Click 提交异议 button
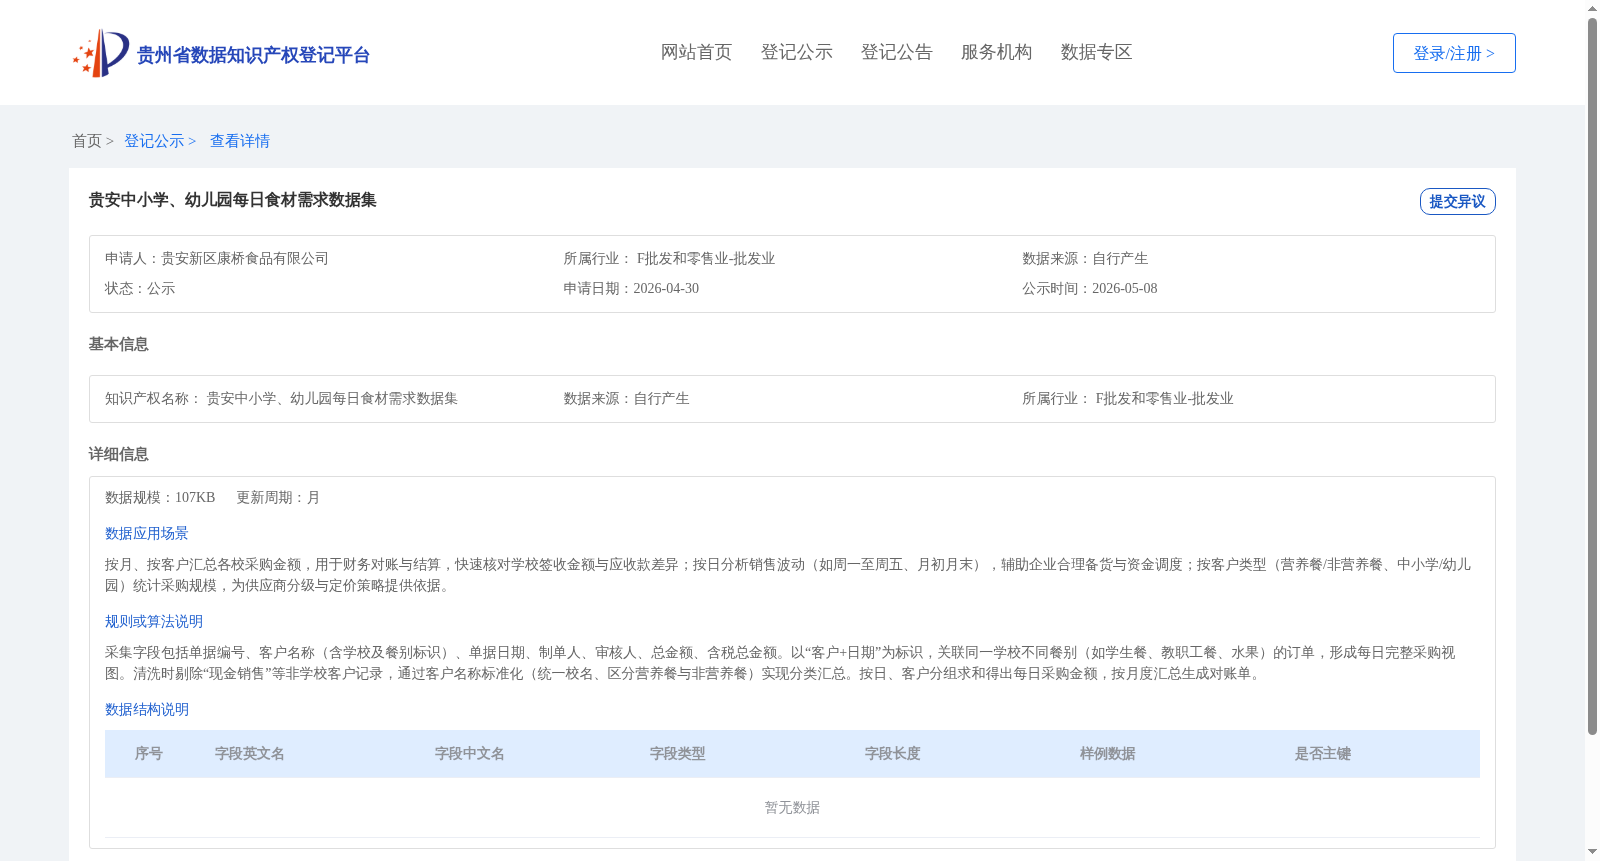The width and height of the screenshot is (1600, 861). pyautogui.click(x=1457, y=201)
